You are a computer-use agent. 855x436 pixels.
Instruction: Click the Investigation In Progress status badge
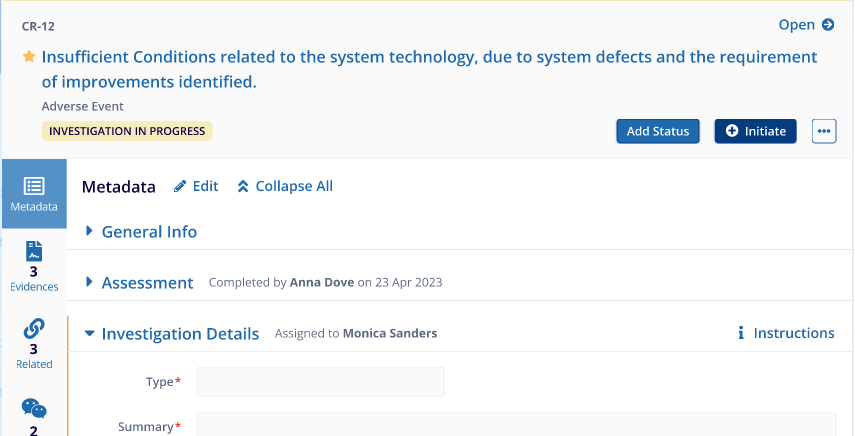(127, 131)
